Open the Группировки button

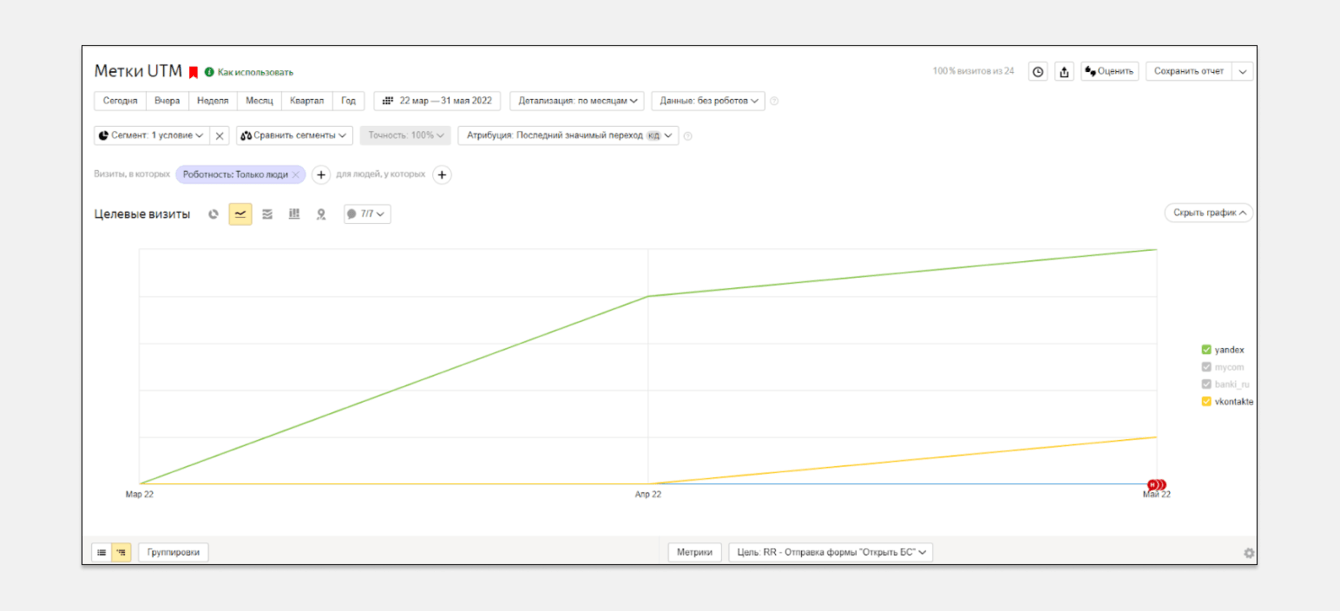point(173,552)
